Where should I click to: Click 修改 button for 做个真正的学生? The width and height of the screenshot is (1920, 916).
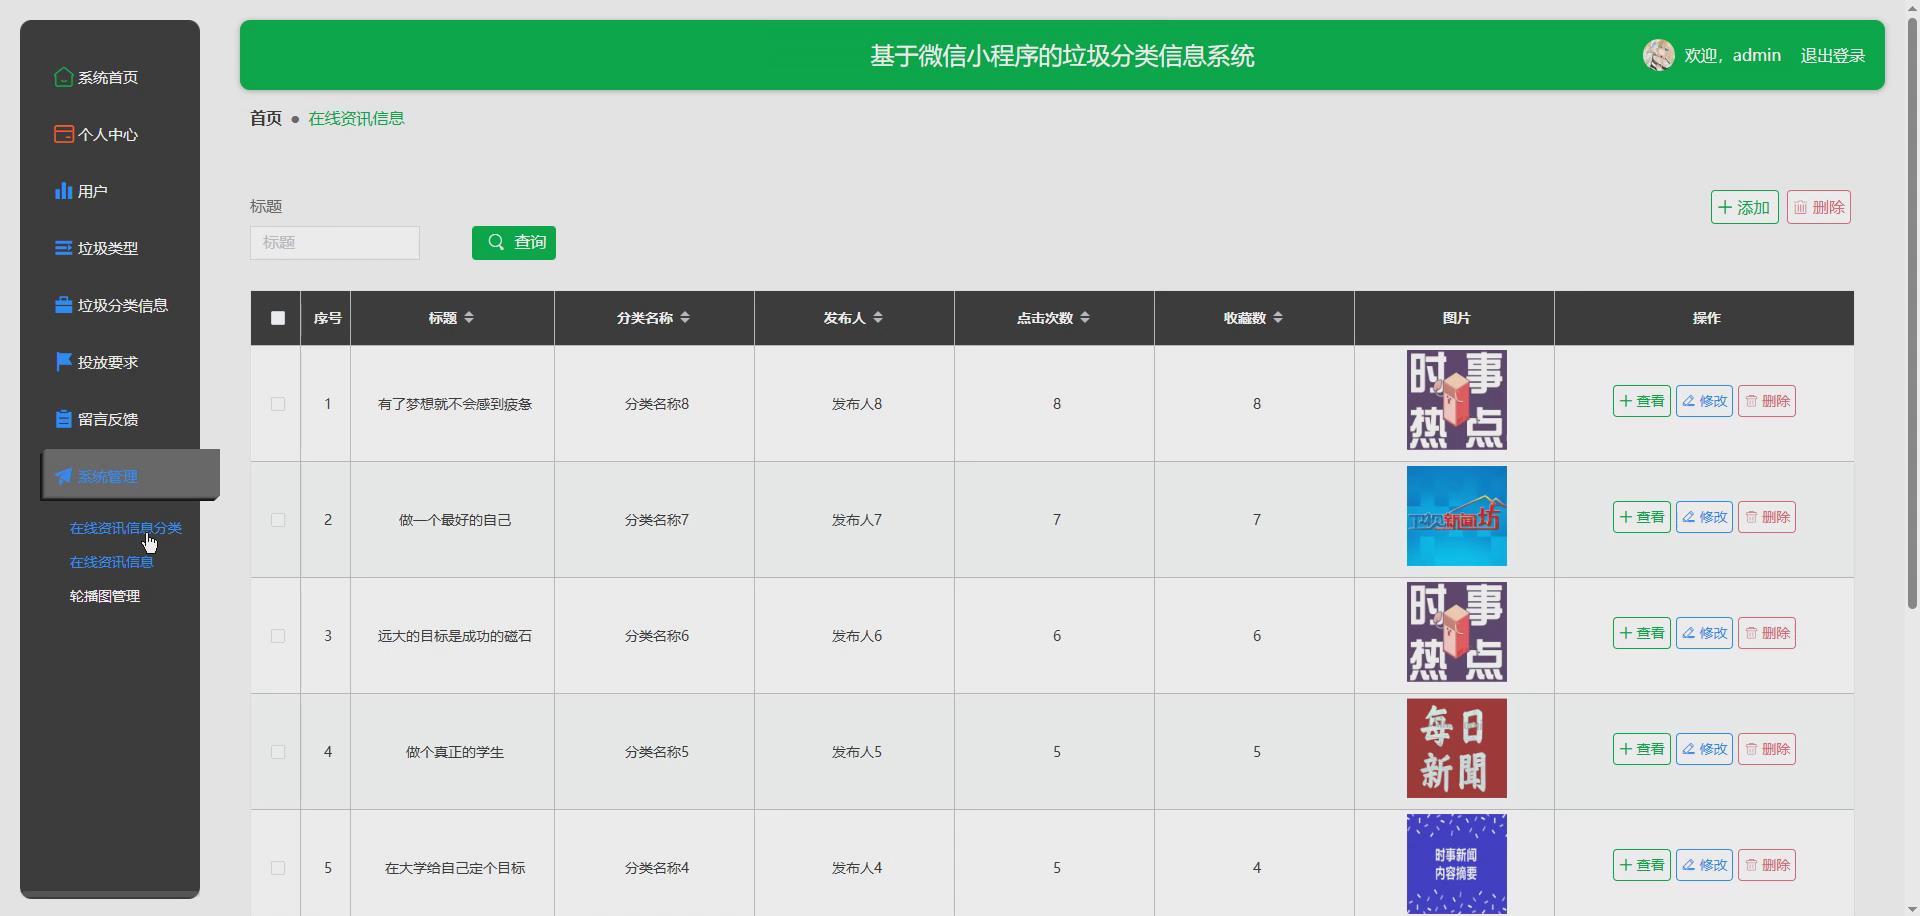pyautogui.click(x=1704, y=749)
